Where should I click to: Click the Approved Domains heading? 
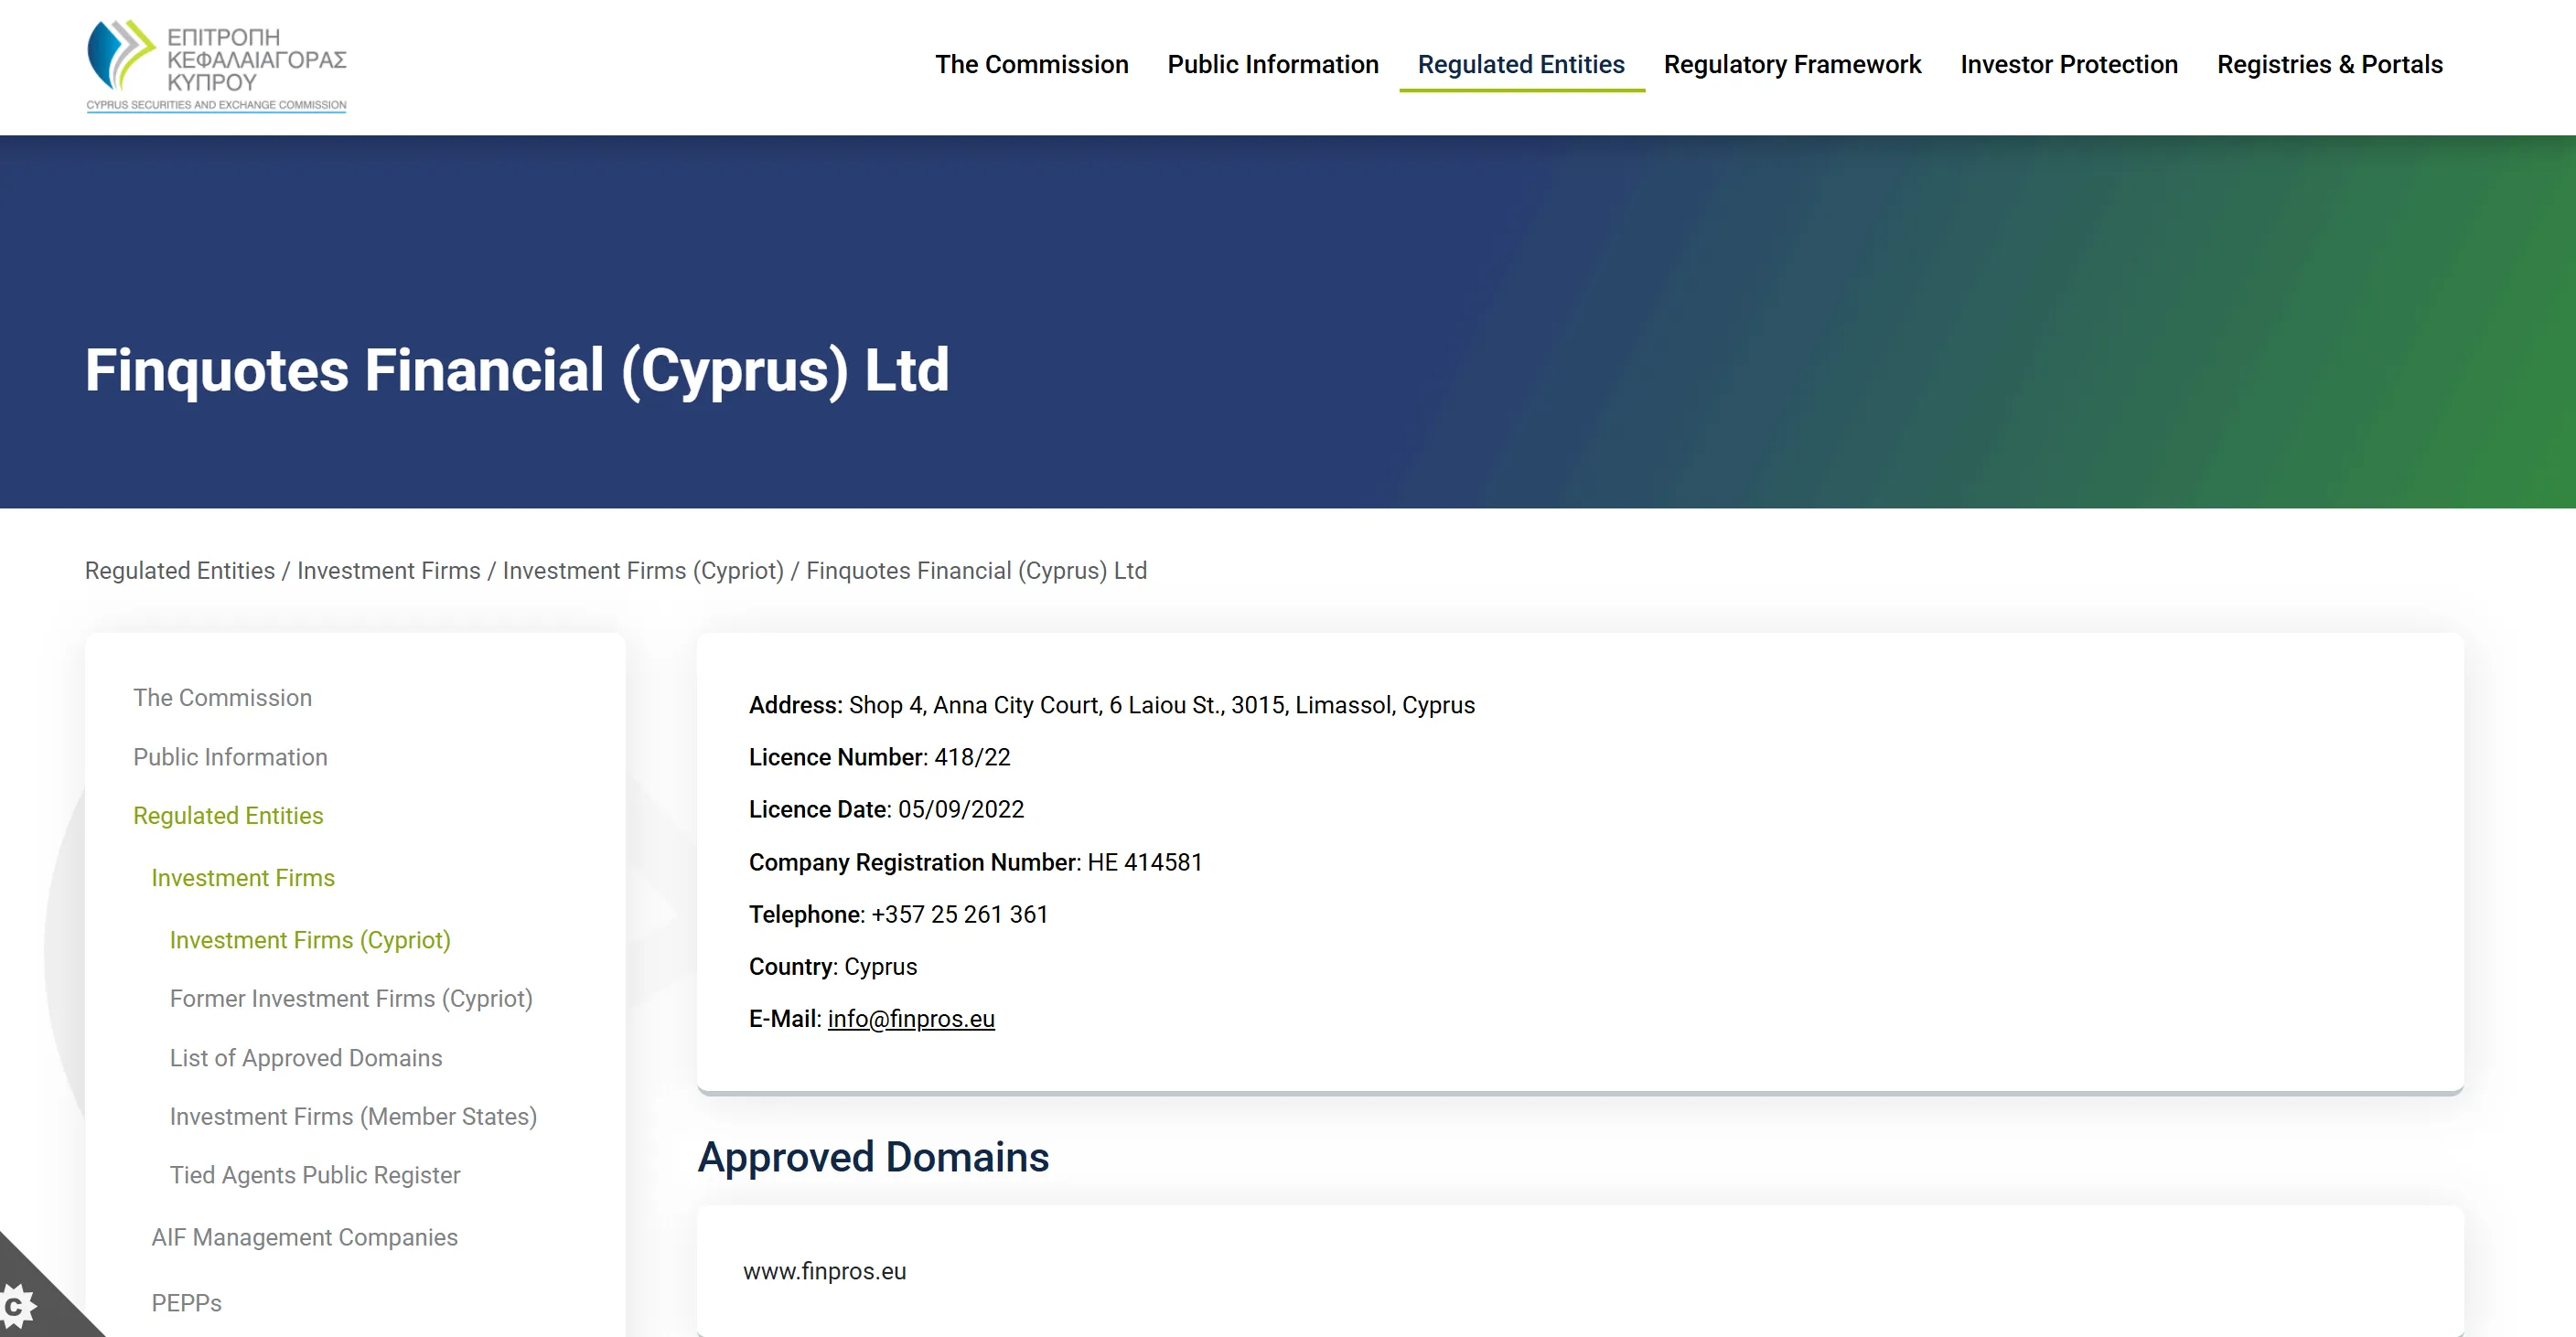[x=873, y=1158]
